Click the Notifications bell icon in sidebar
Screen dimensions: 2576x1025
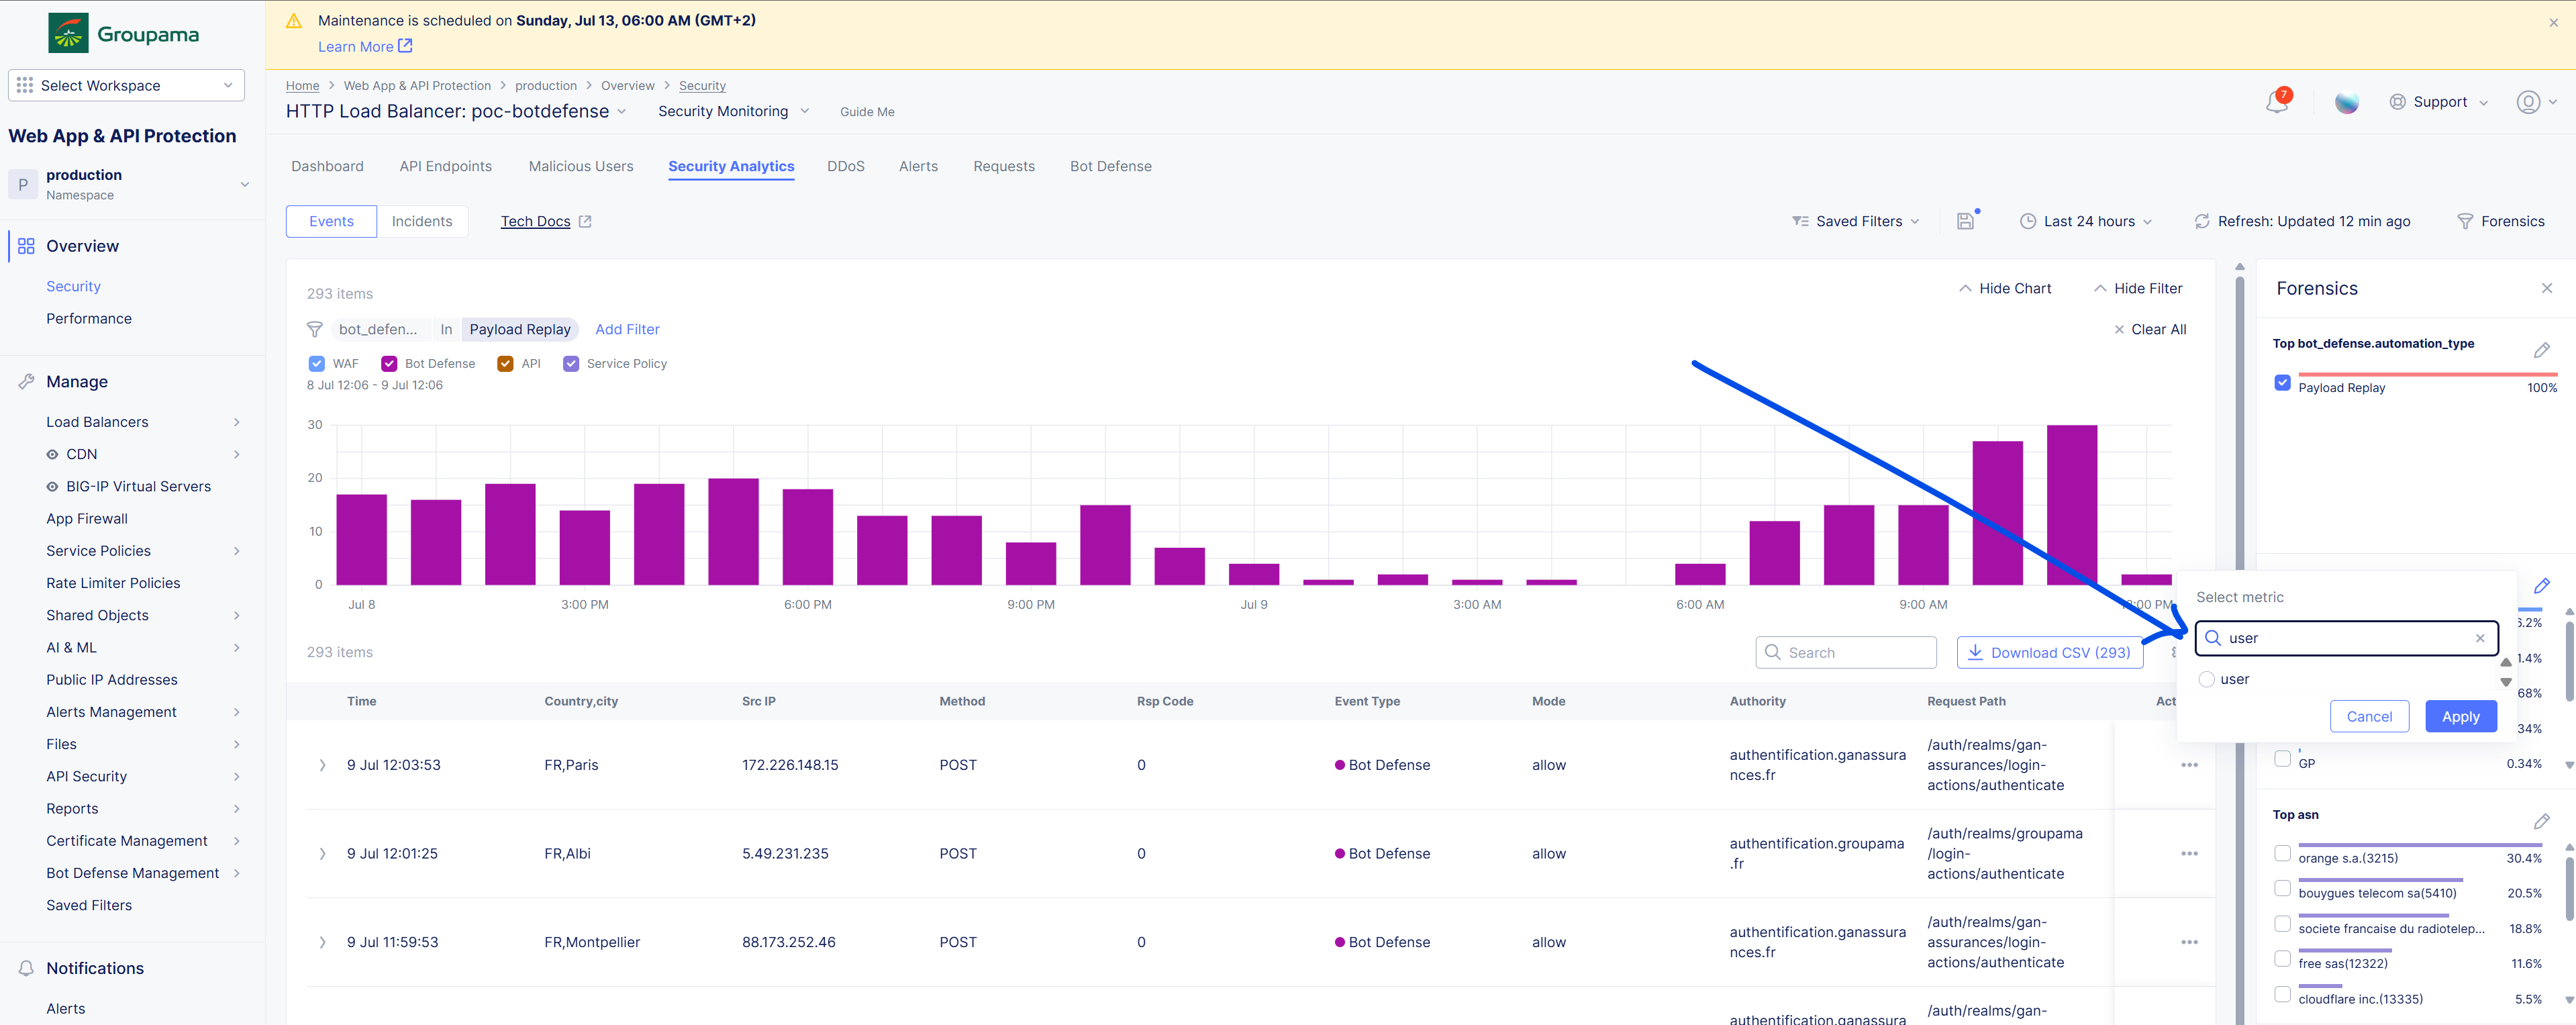[26, 968]
